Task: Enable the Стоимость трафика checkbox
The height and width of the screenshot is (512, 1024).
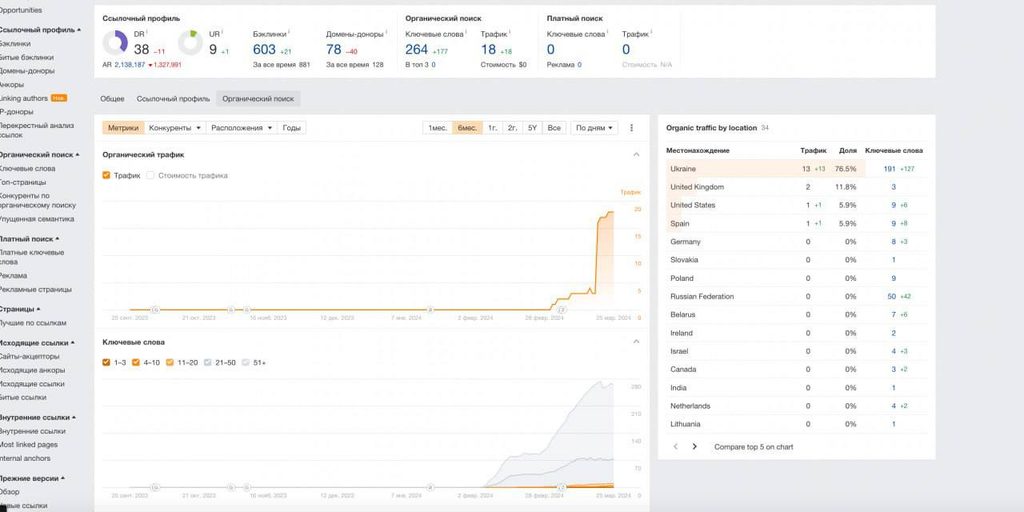Action: [x=150, y=175]
